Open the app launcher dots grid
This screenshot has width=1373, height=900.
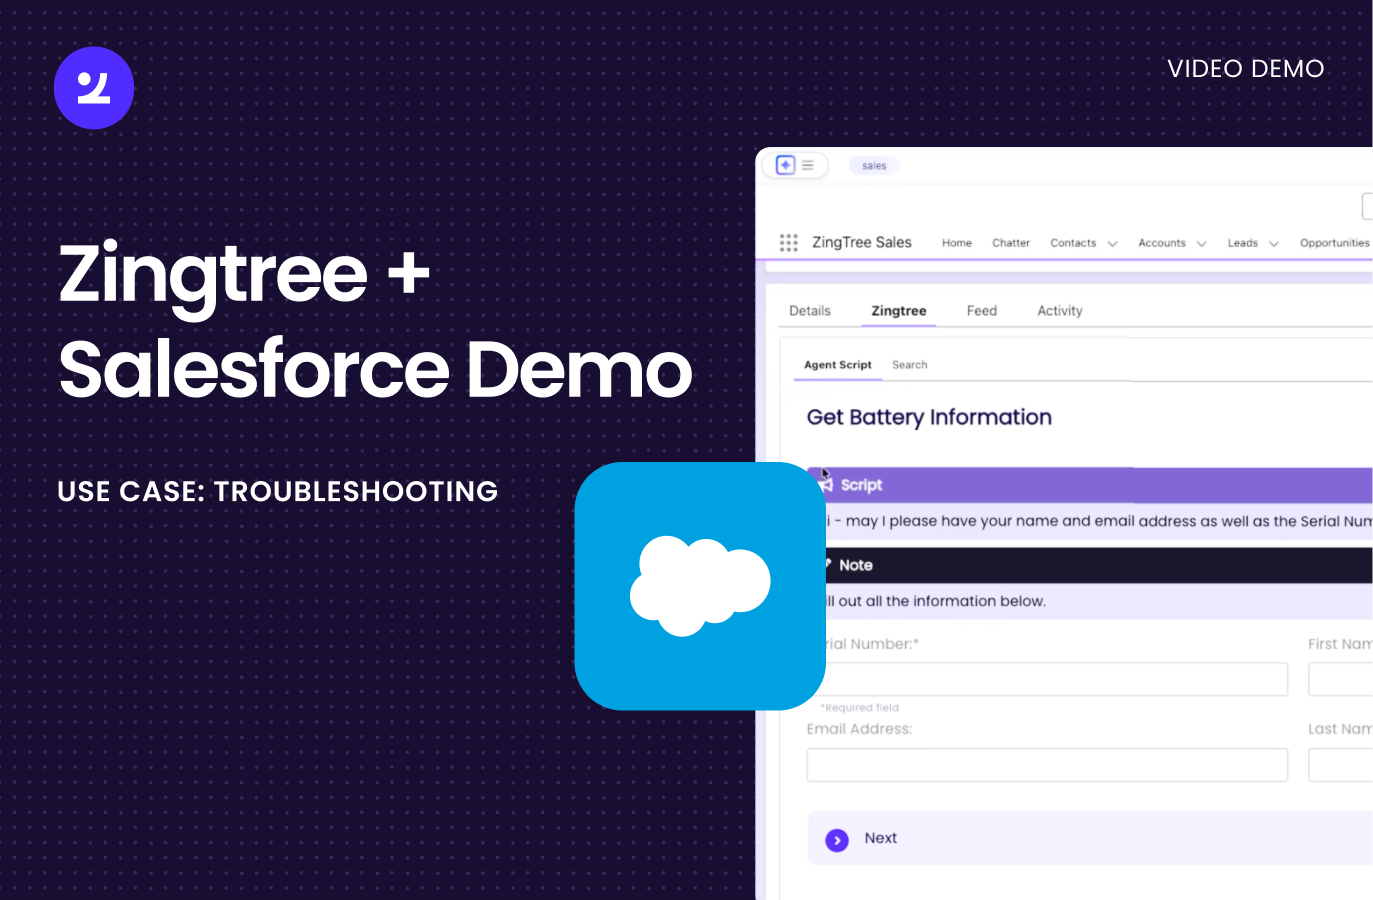pos(789,243)
